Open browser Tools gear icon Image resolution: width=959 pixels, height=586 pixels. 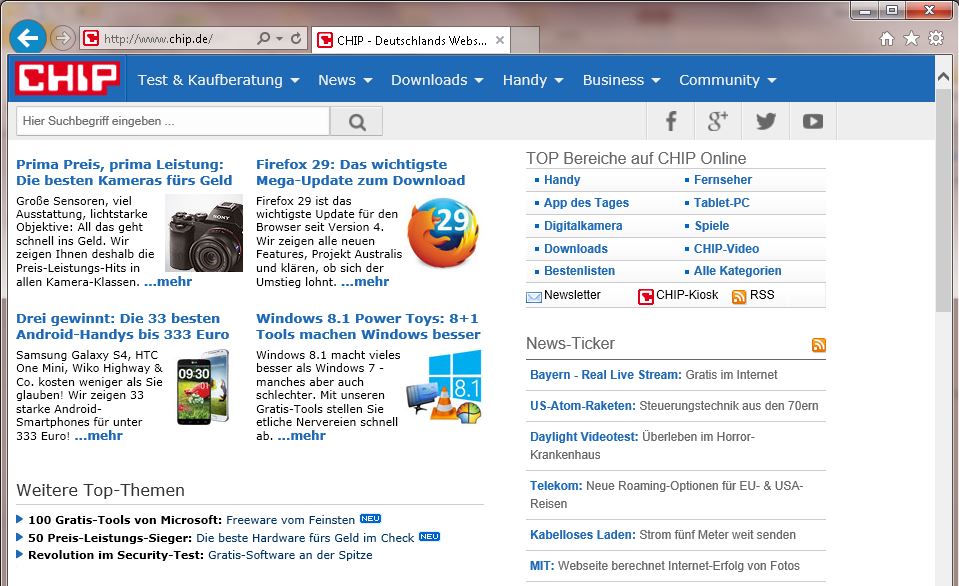(936, 39)
